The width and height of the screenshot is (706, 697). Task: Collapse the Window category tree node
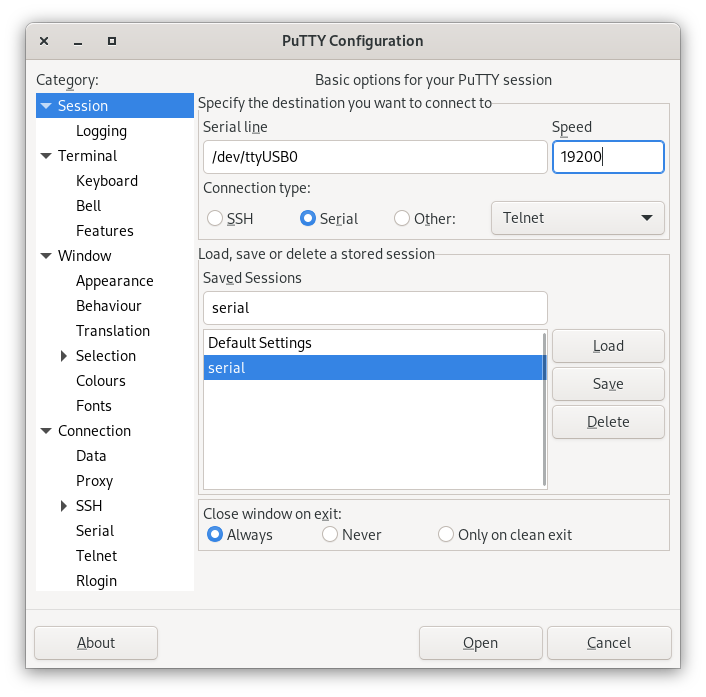tap(46, 256)
